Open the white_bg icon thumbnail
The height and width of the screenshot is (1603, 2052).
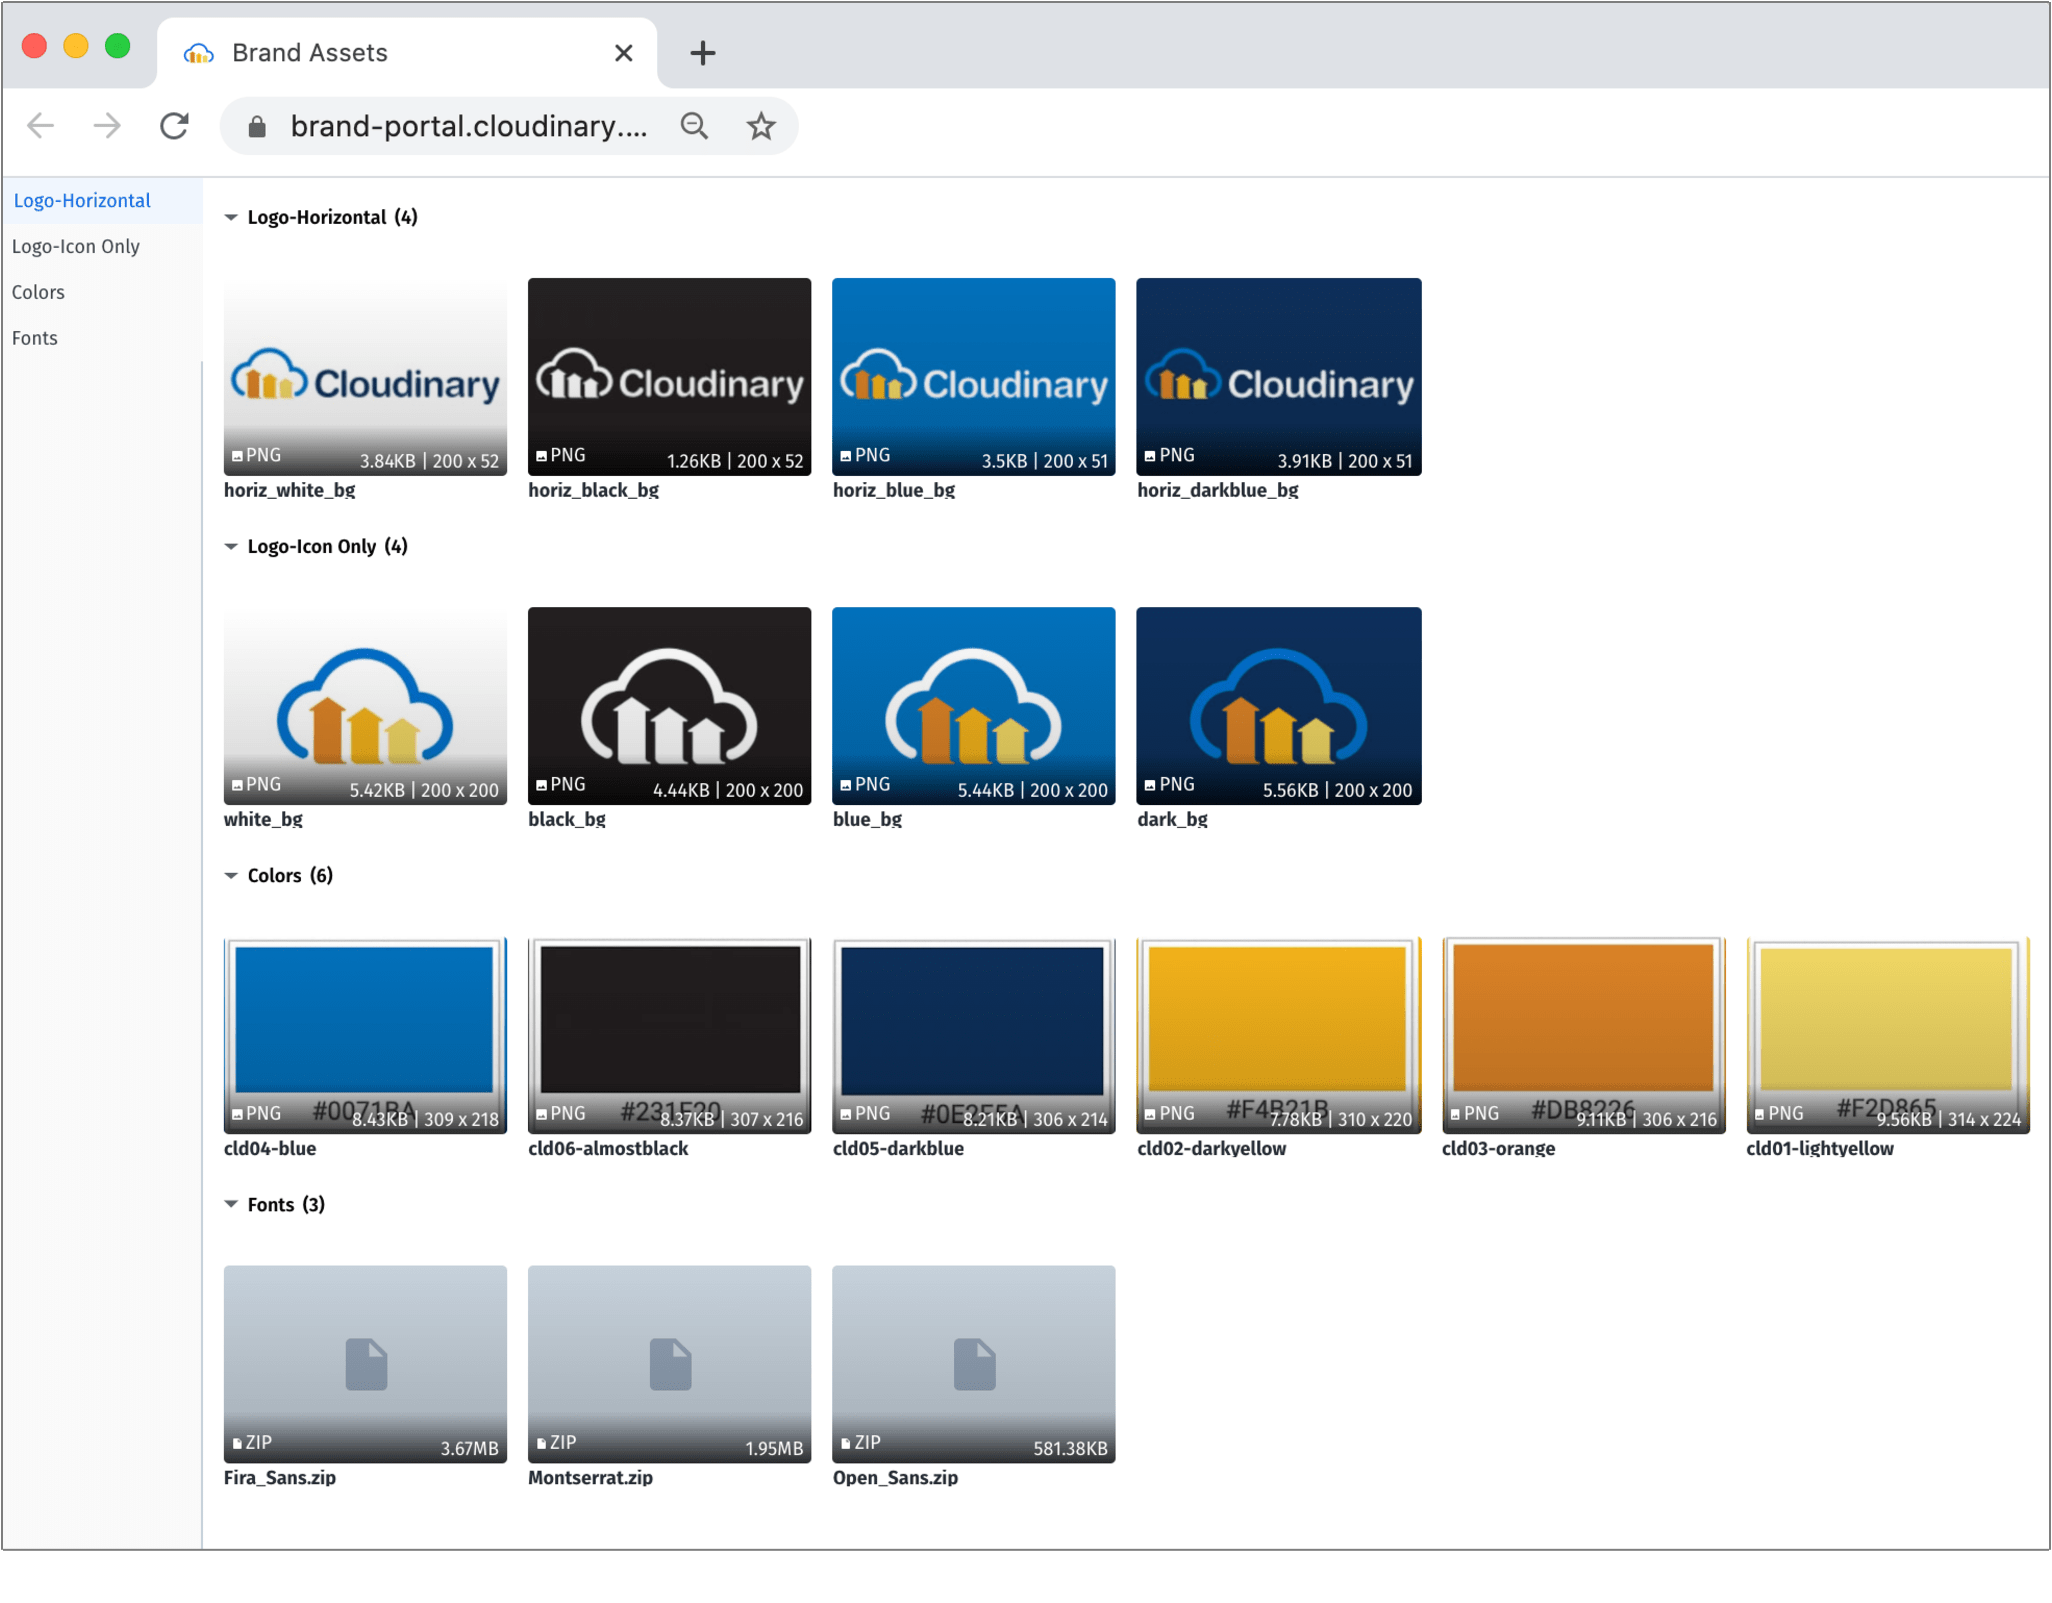pyautogui.click(x=365, y=705)
